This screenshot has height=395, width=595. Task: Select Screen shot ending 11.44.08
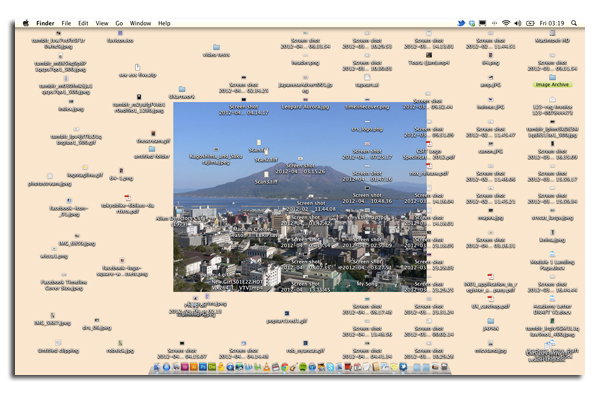(x=311, y=203)
